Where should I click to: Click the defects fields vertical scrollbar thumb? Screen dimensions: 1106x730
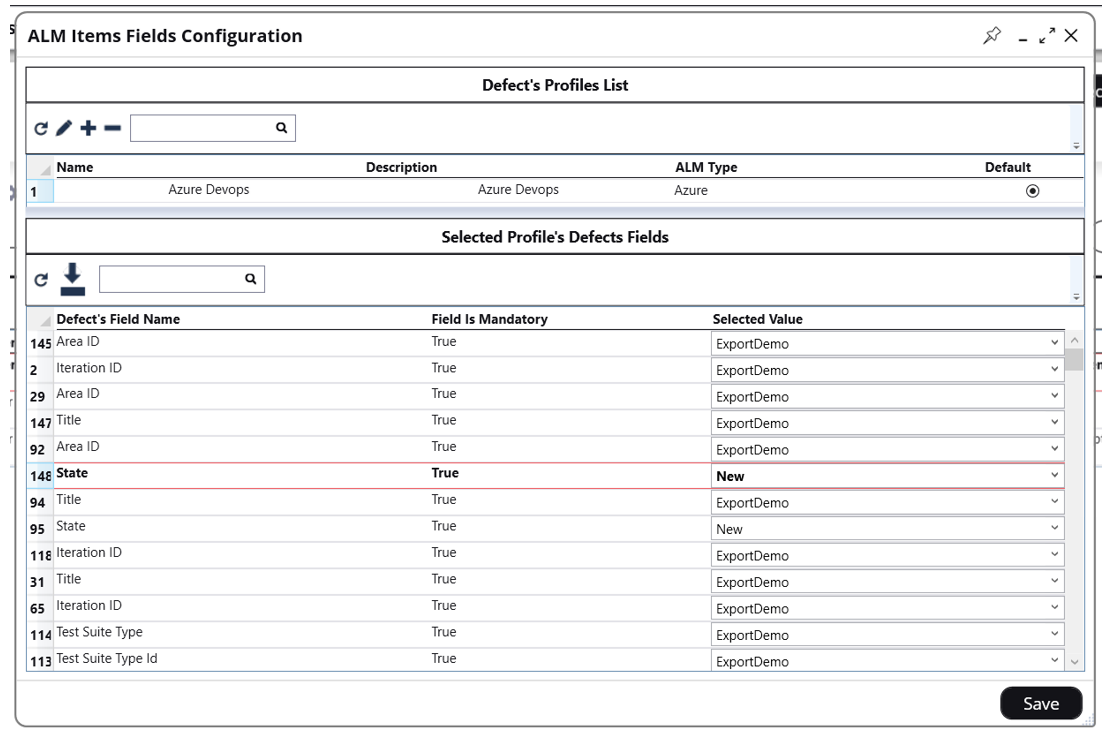[1074, 359]
